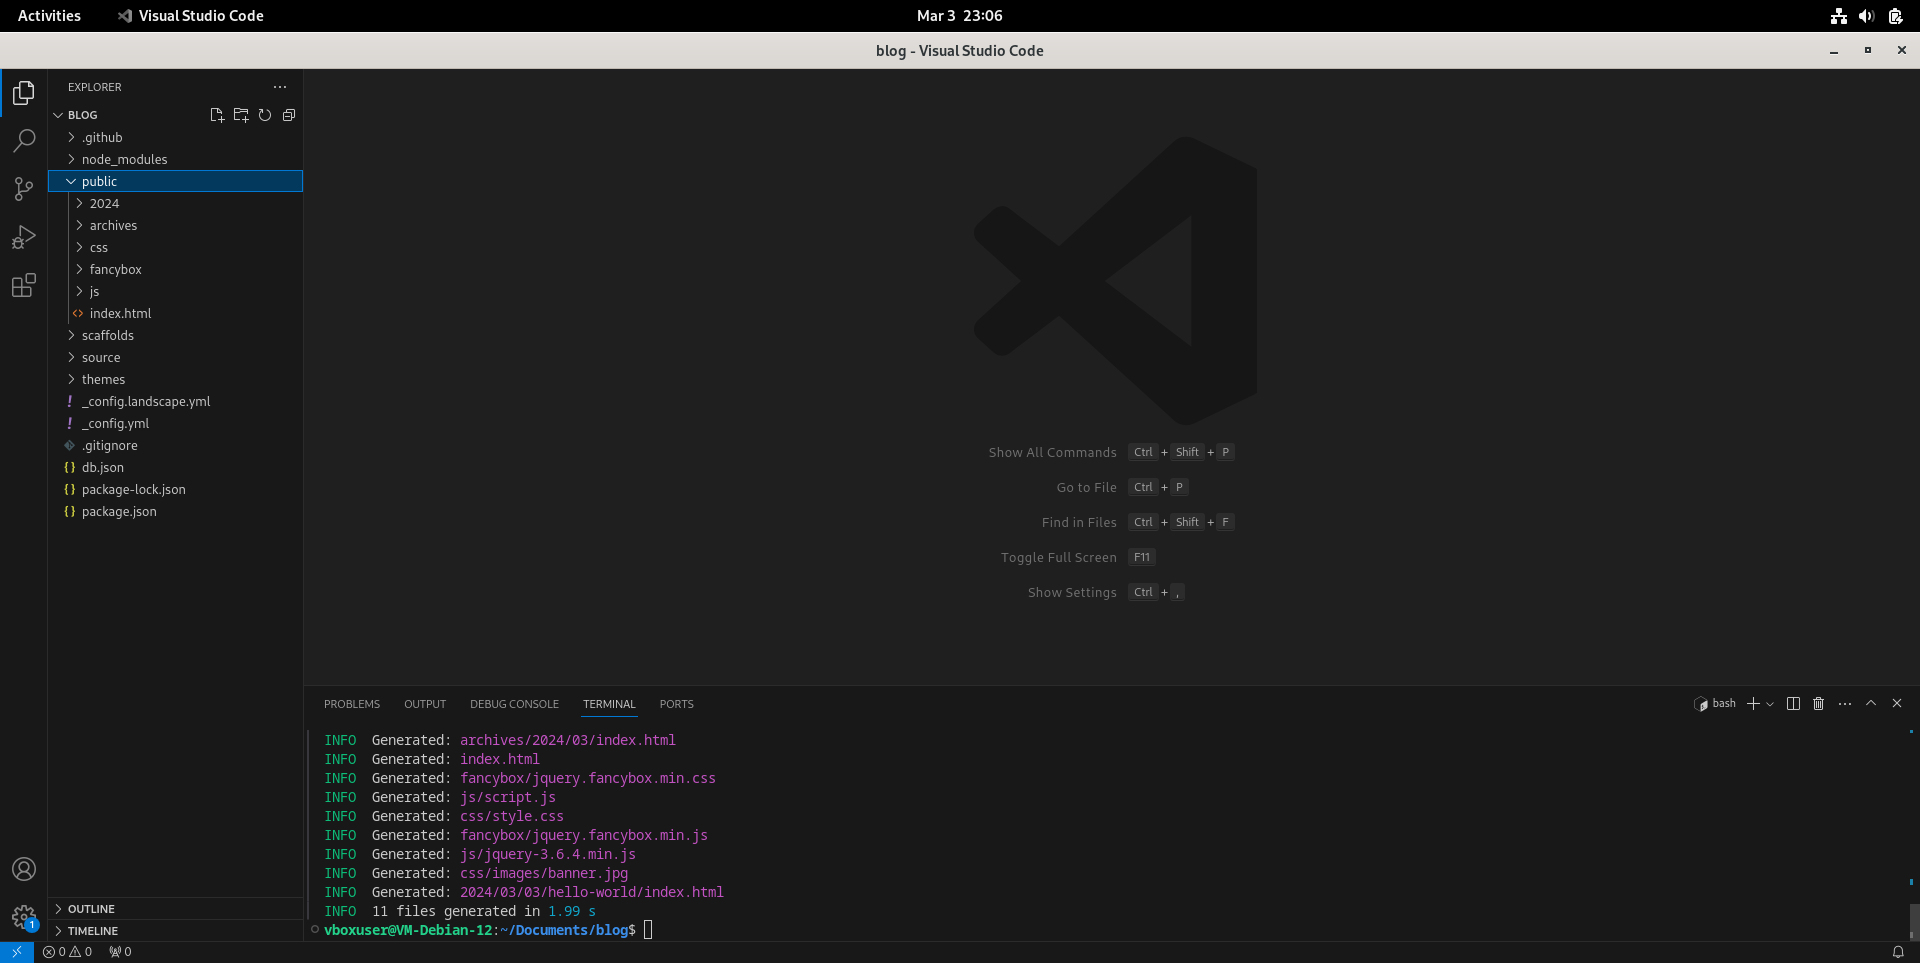The height and width of the screenshot is (963, 1920).
Task: Open package.json file
Action: [x=175, y=511]
